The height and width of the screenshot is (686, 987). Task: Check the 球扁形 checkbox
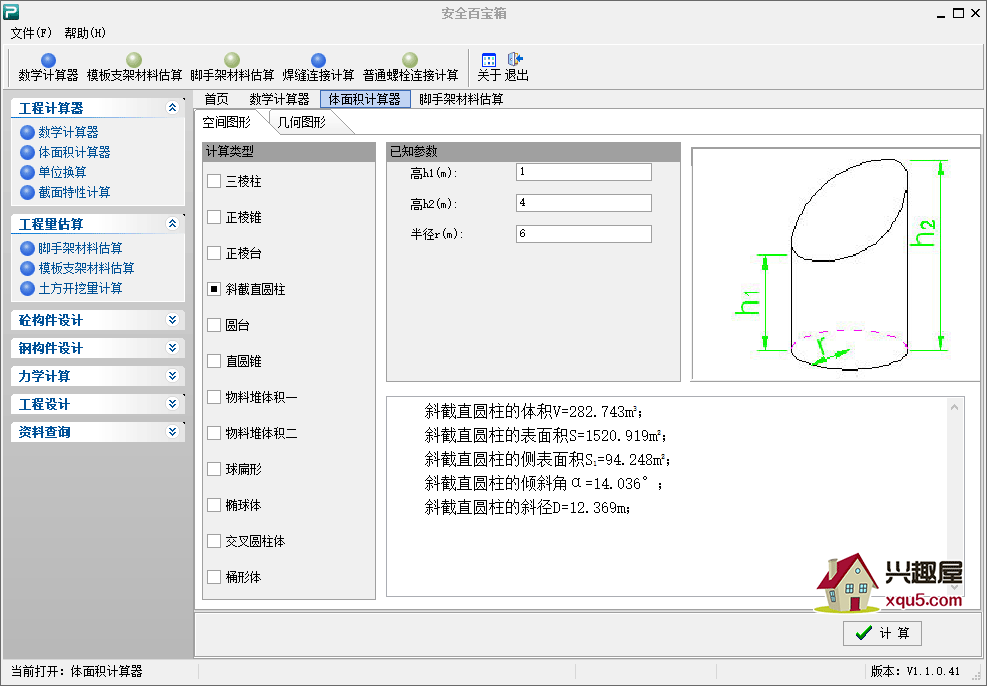pyautogui.click(x=214, y=469)
